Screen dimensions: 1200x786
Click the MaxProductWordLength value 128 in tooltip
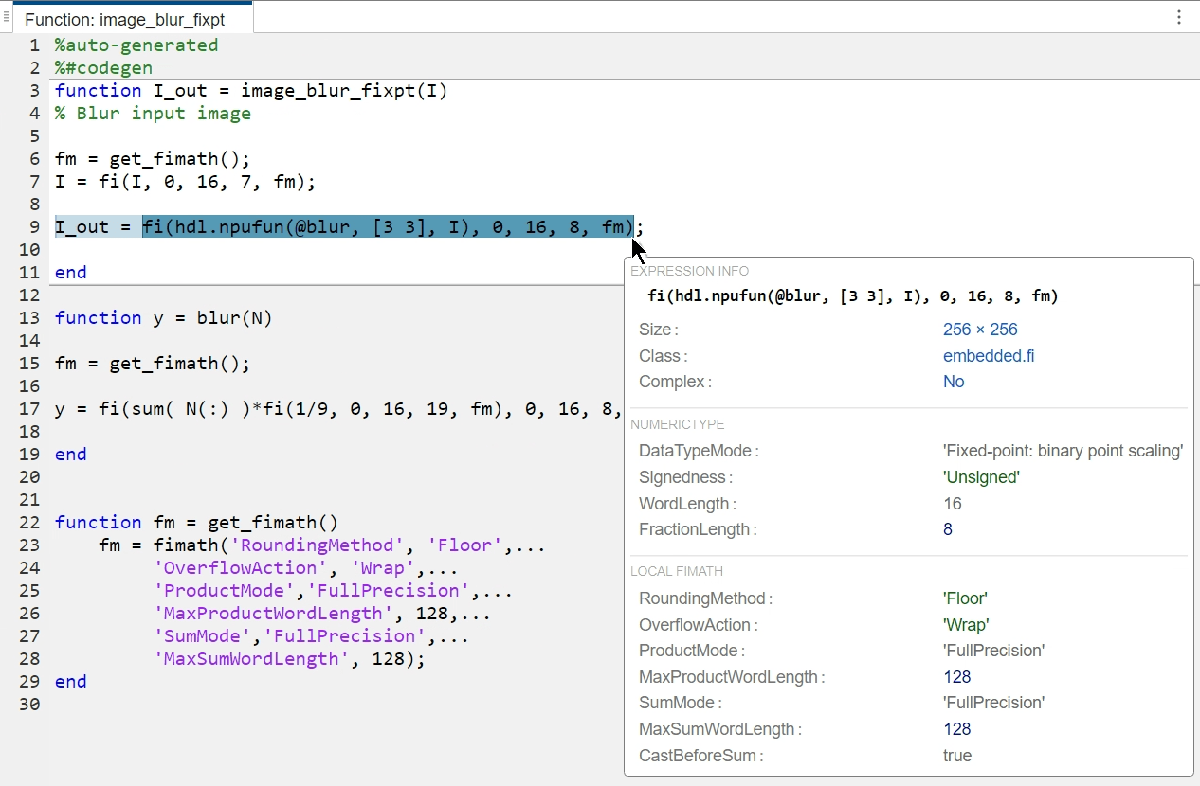click(x=957, y=677)
